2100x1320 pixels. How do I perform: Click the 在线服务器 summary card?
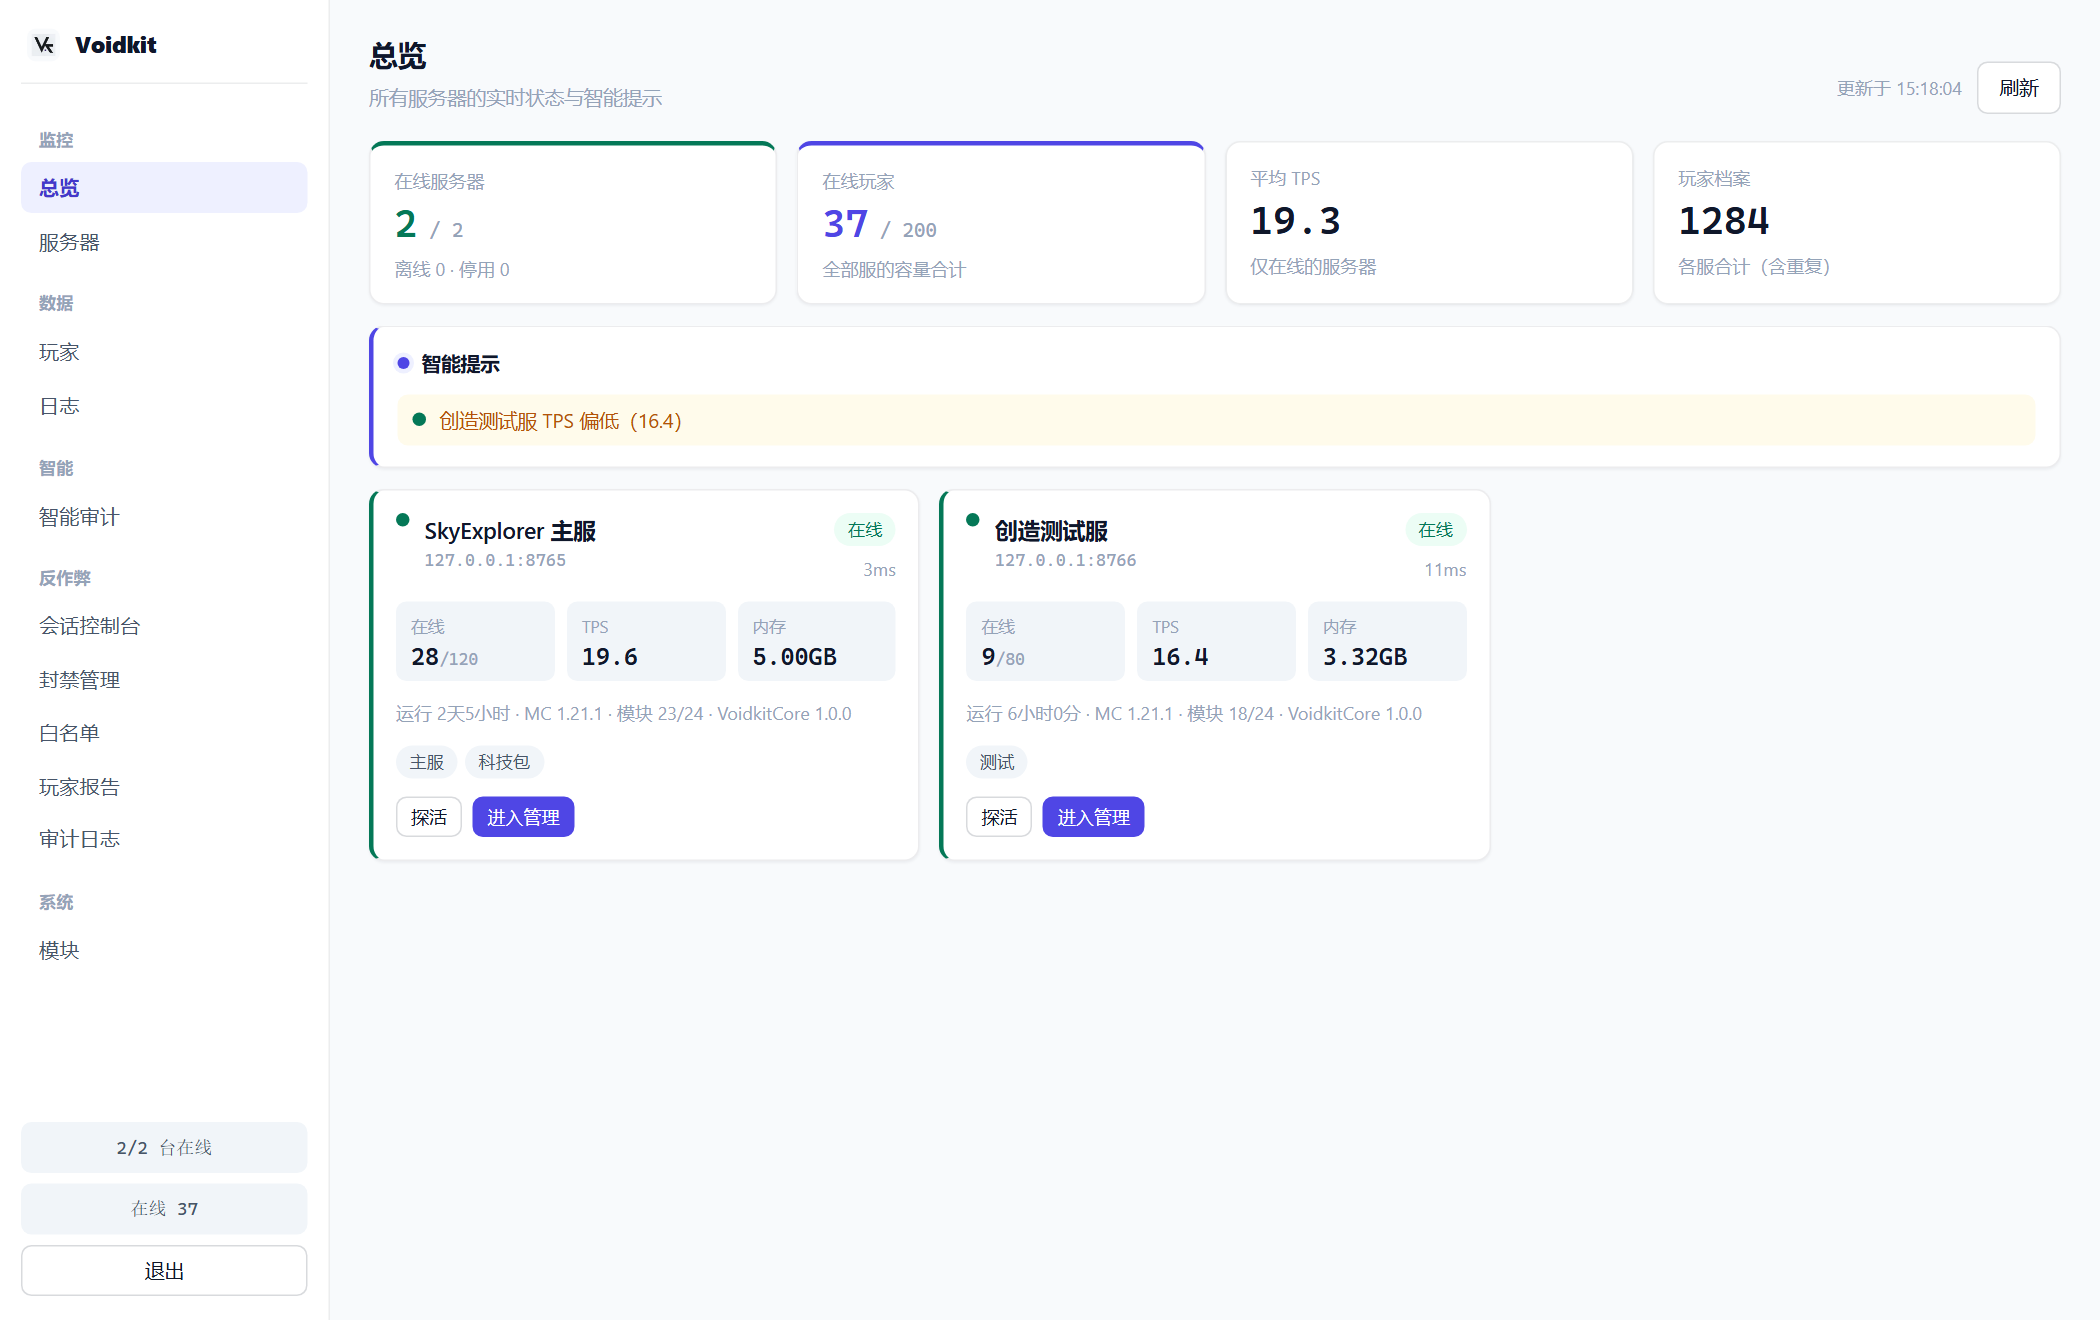[573, 223]
